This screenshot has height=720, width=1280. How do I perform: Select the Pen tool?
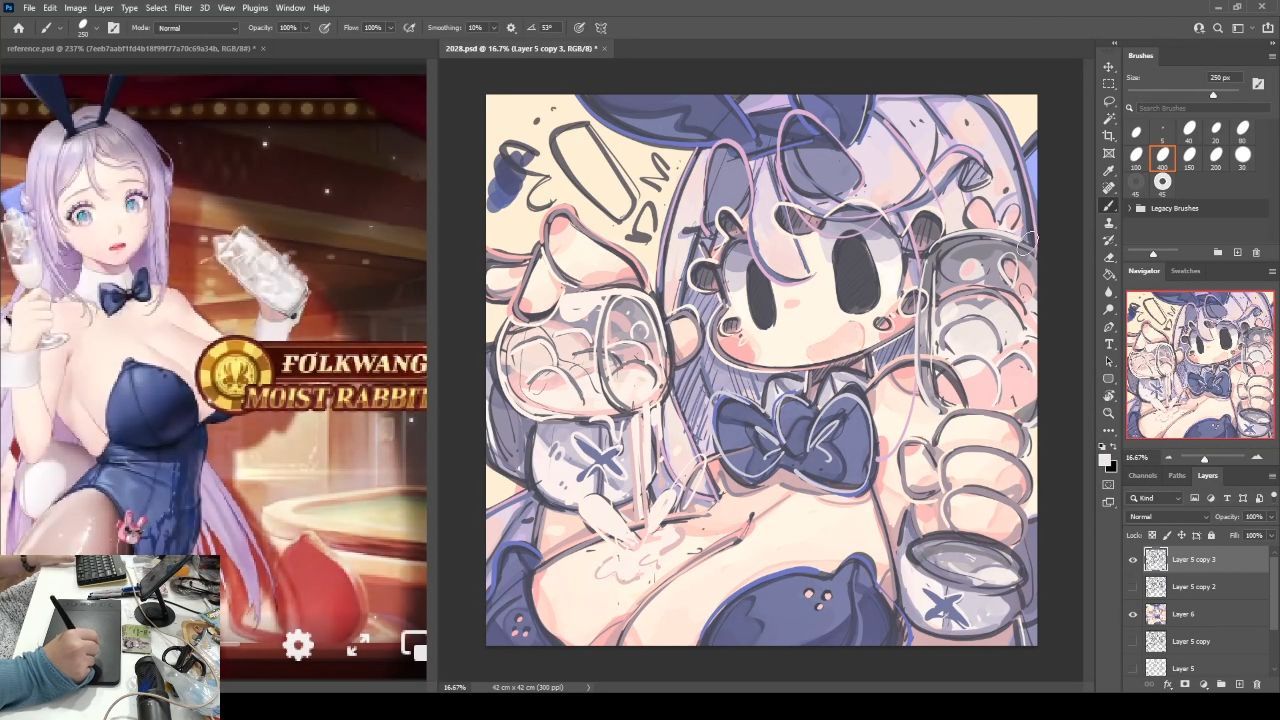[1109, 327]
